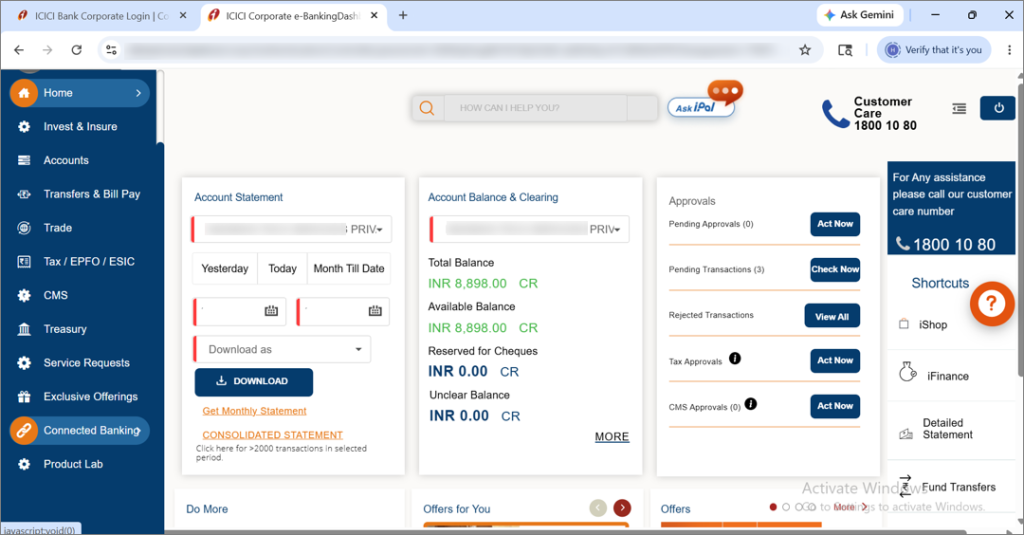Screen dimensions: 1024x535
Task: Click the Service Requests gear icon
Action: pyautogui.click(x=24, y=363)
